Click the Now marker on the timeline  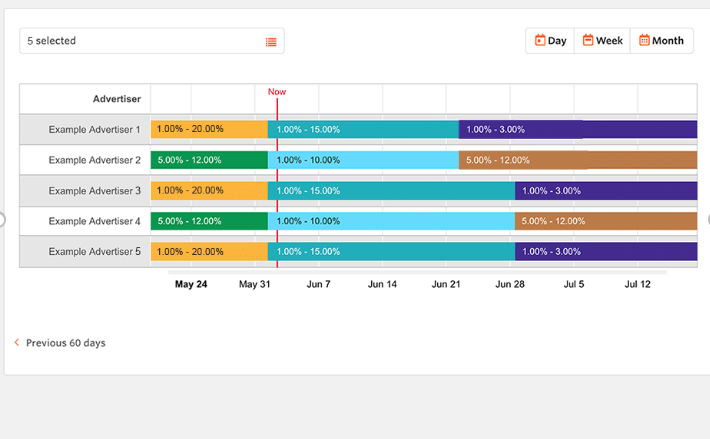point(277,92)
